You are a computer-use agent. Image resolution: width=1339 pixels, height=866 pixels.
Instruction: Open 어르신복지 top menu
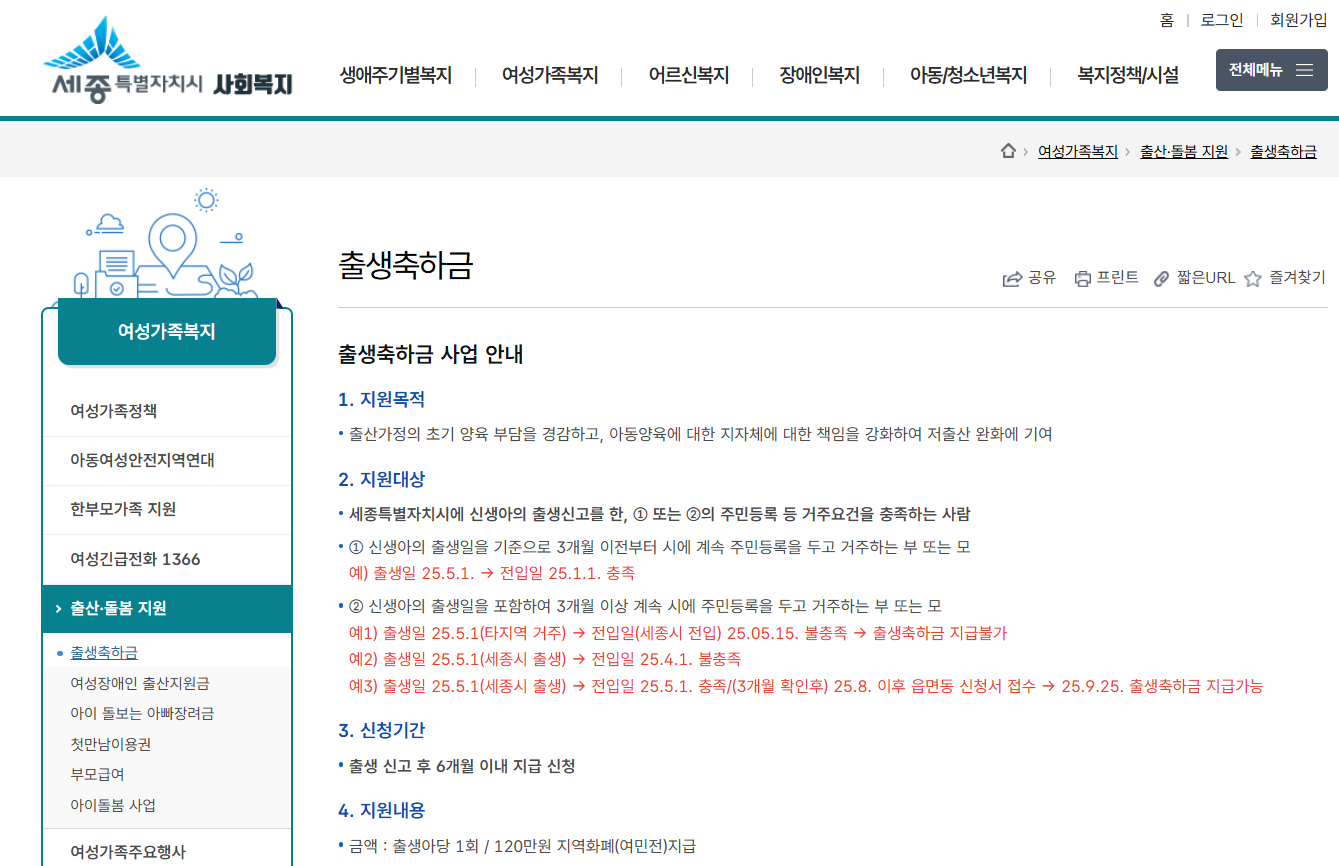[688, 75]
